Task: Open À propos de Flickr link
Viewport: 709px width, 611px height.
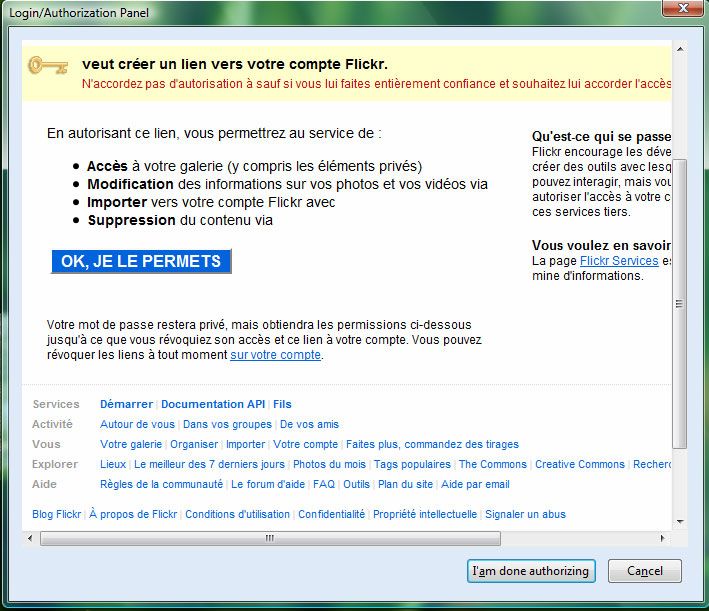Action: click(x=133, y=514)
